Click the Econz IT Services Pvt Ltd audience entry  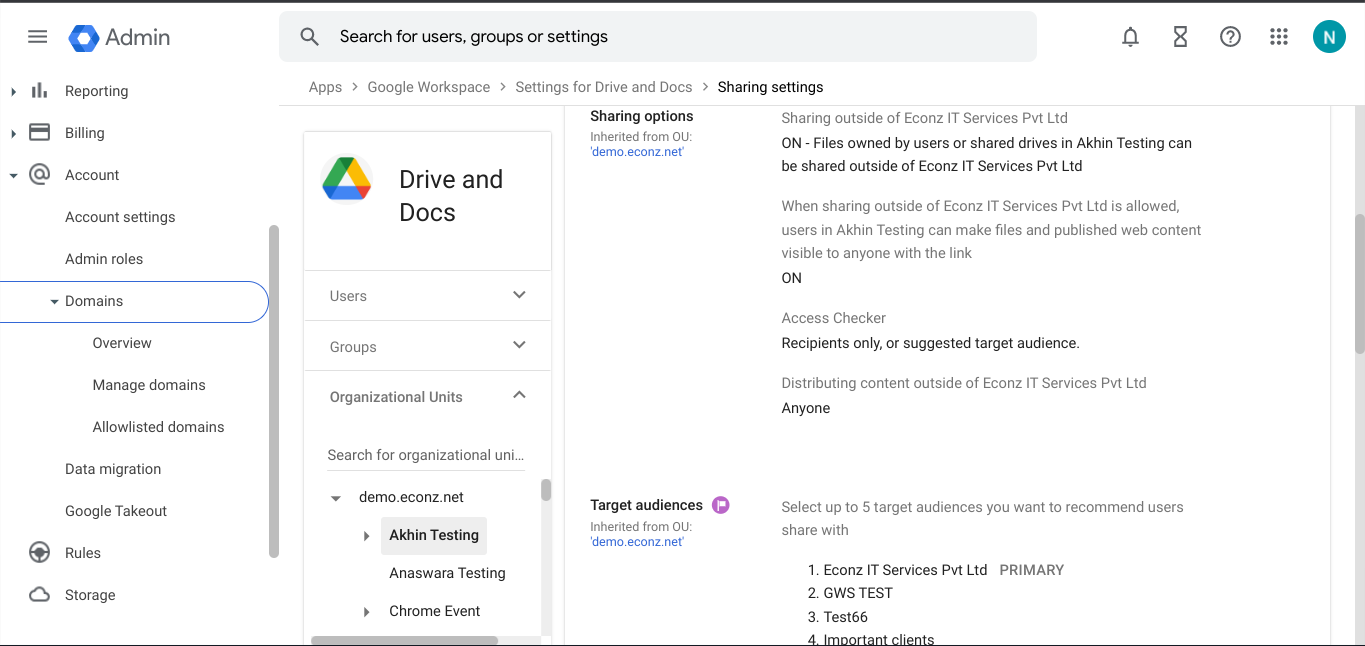pos(905,570)
